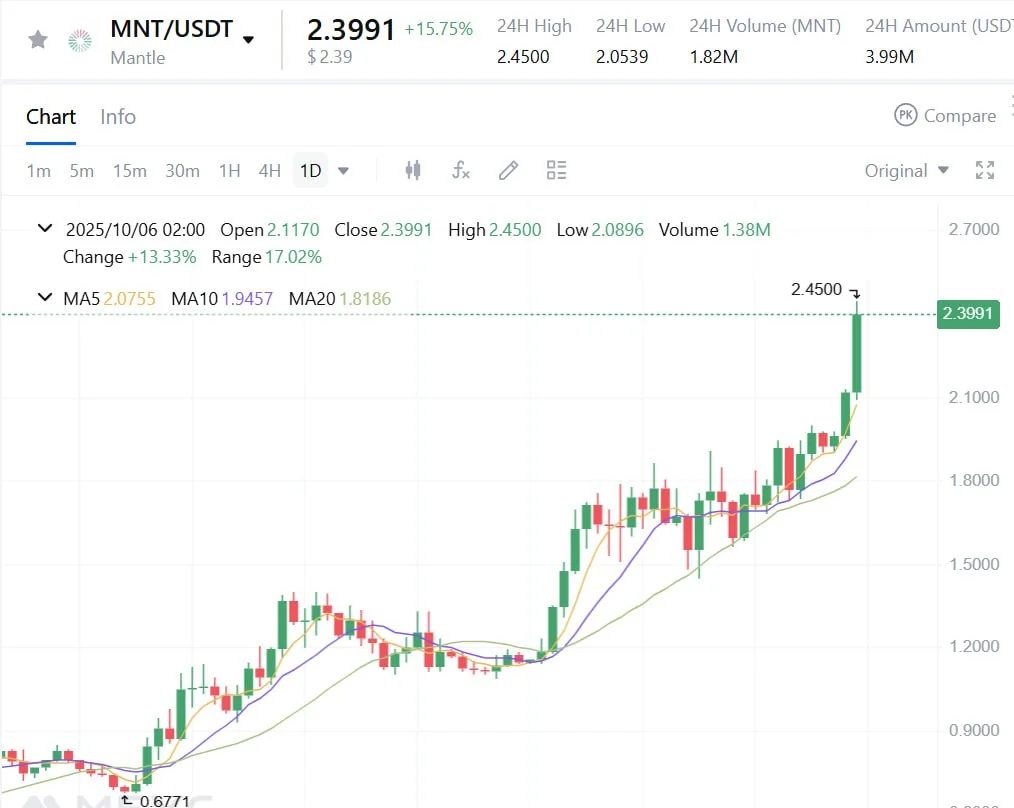This screenshot has width=1014, height=808.
Task: Collapse the OHLC data row chevron
Action: [44, 229]
